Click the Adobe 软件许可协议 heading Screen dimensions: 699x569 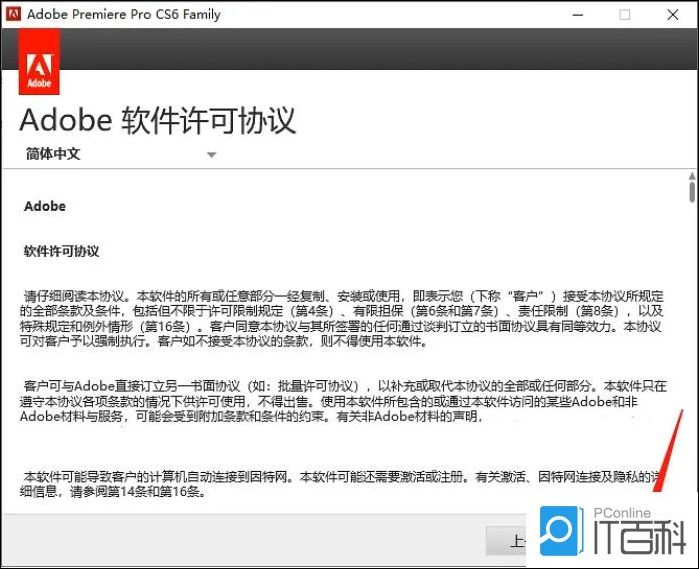click(157, 120)
